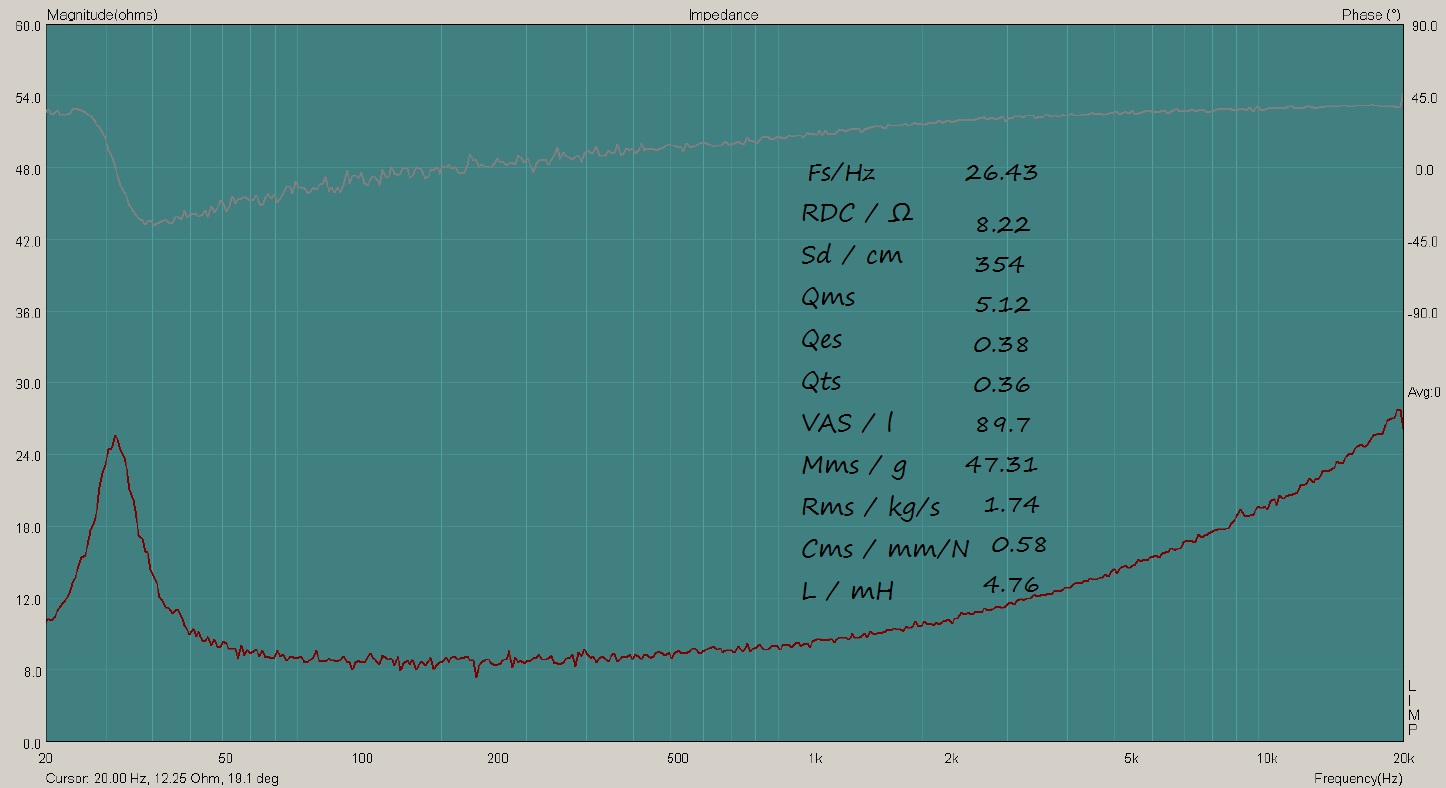Click the Magnitude(ohms) axis title
This screenshot has width=1446, height=788.
(102, 15)
